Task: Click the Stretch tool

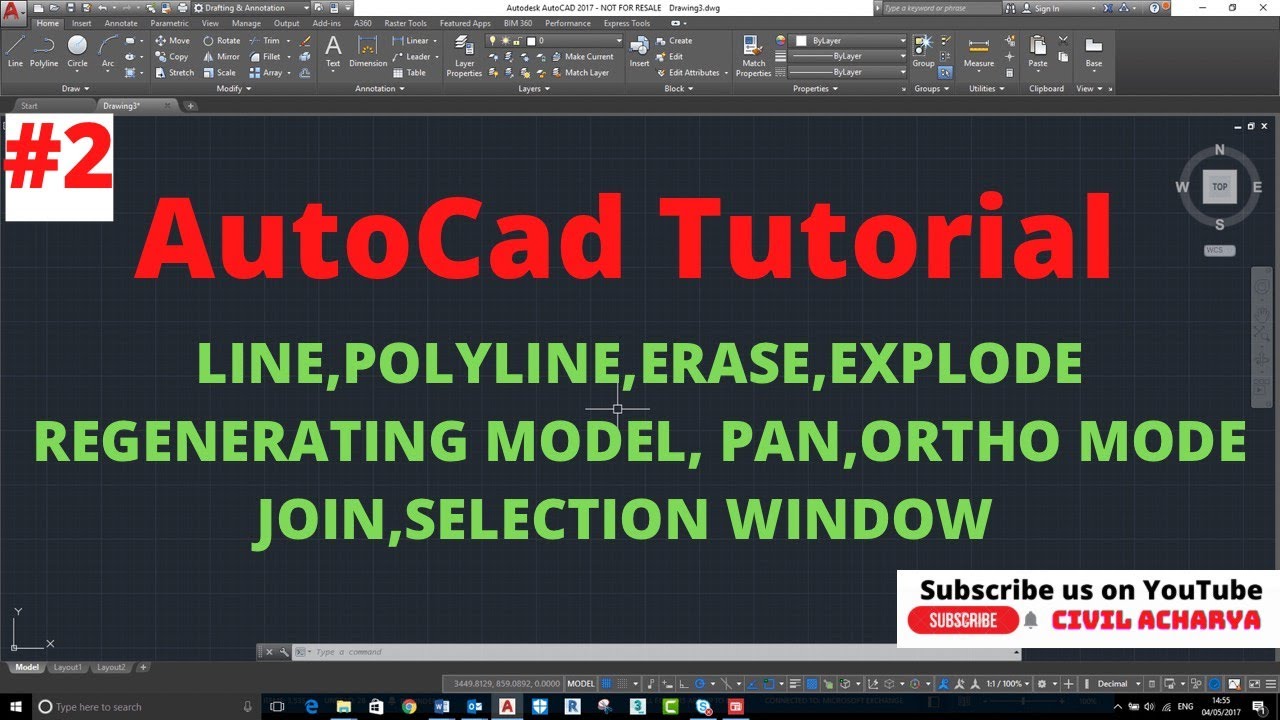Action: tap(175, 73)
